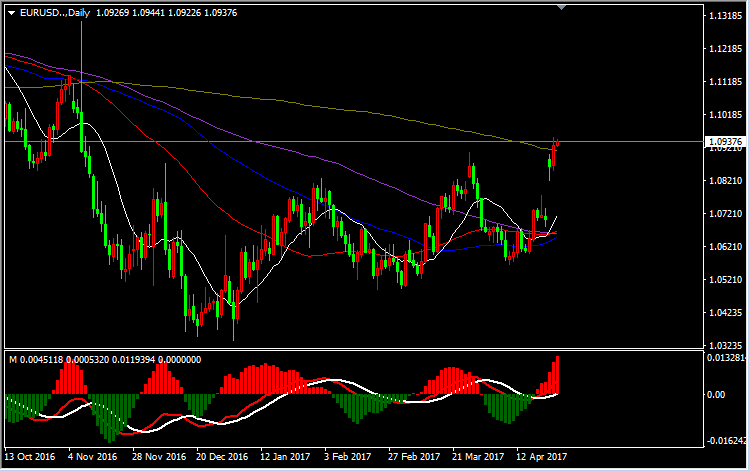Image resolution: width=749 pixels, height=471 pixels.
Task: Click the gray chart shift triangle marker
Action: pos(562,7)
